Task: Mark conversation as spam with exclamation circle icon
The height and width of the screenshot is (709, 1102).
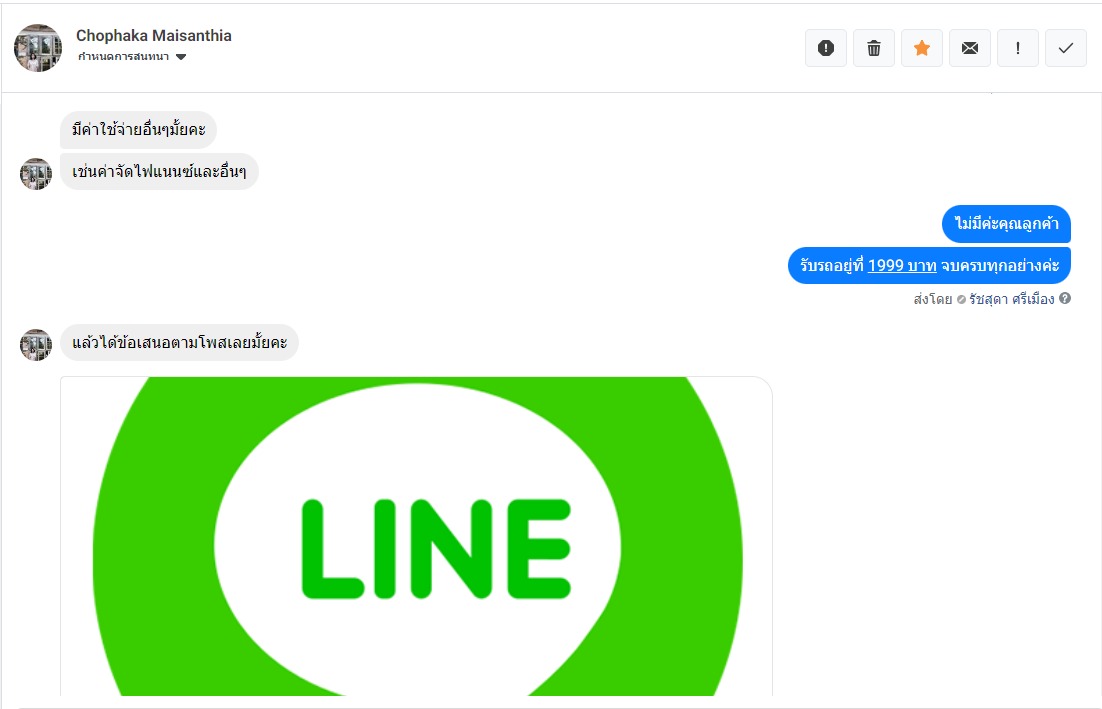Action: (826, 48)
